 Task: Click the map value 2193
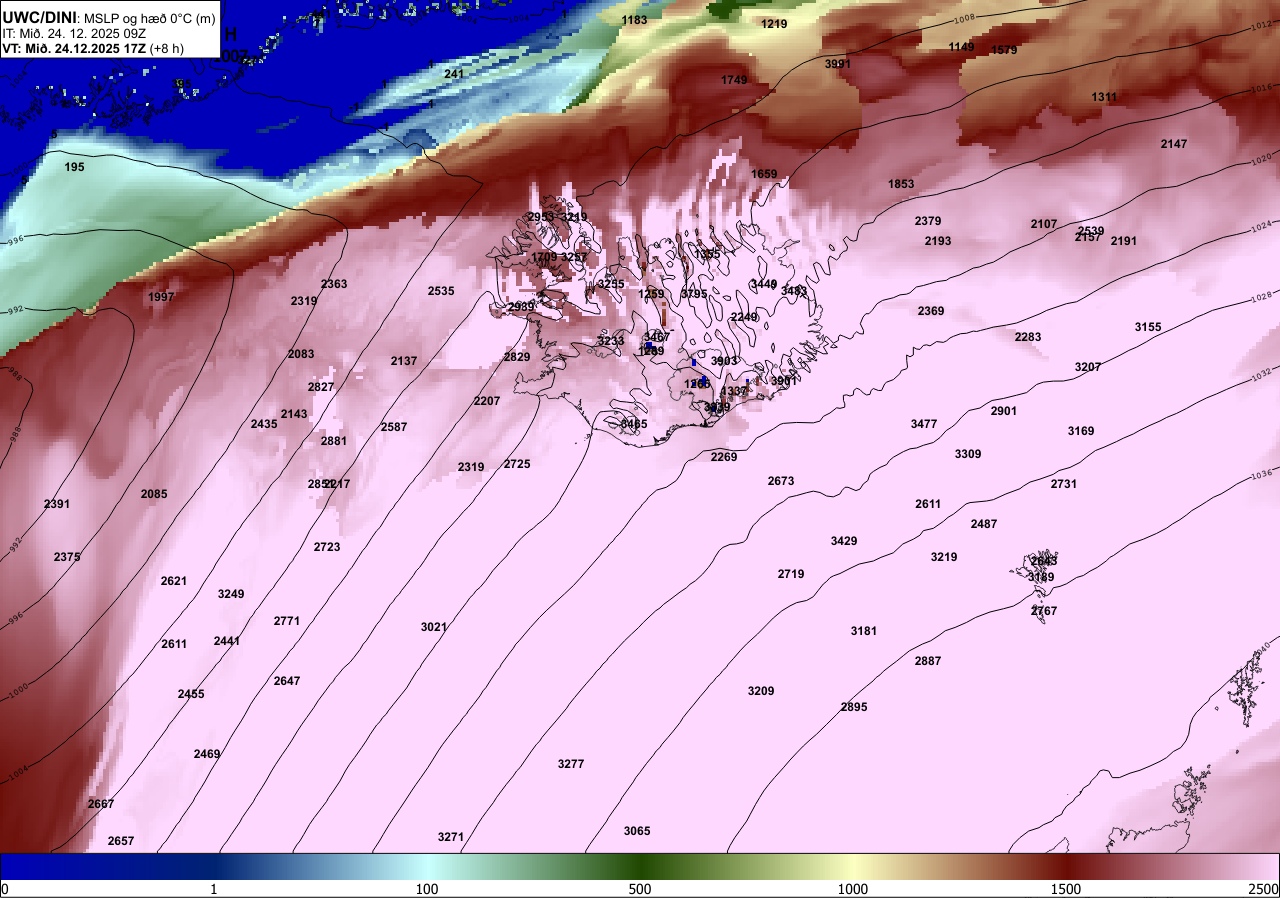pyautogui.click(x=938, y=241)
